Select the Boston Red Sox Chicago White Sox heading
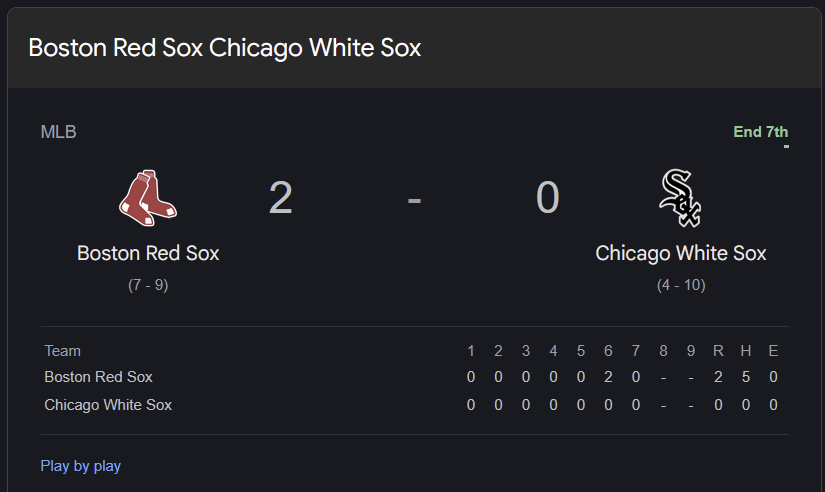The width and height of the screenshot is (825, 492). 225,48
